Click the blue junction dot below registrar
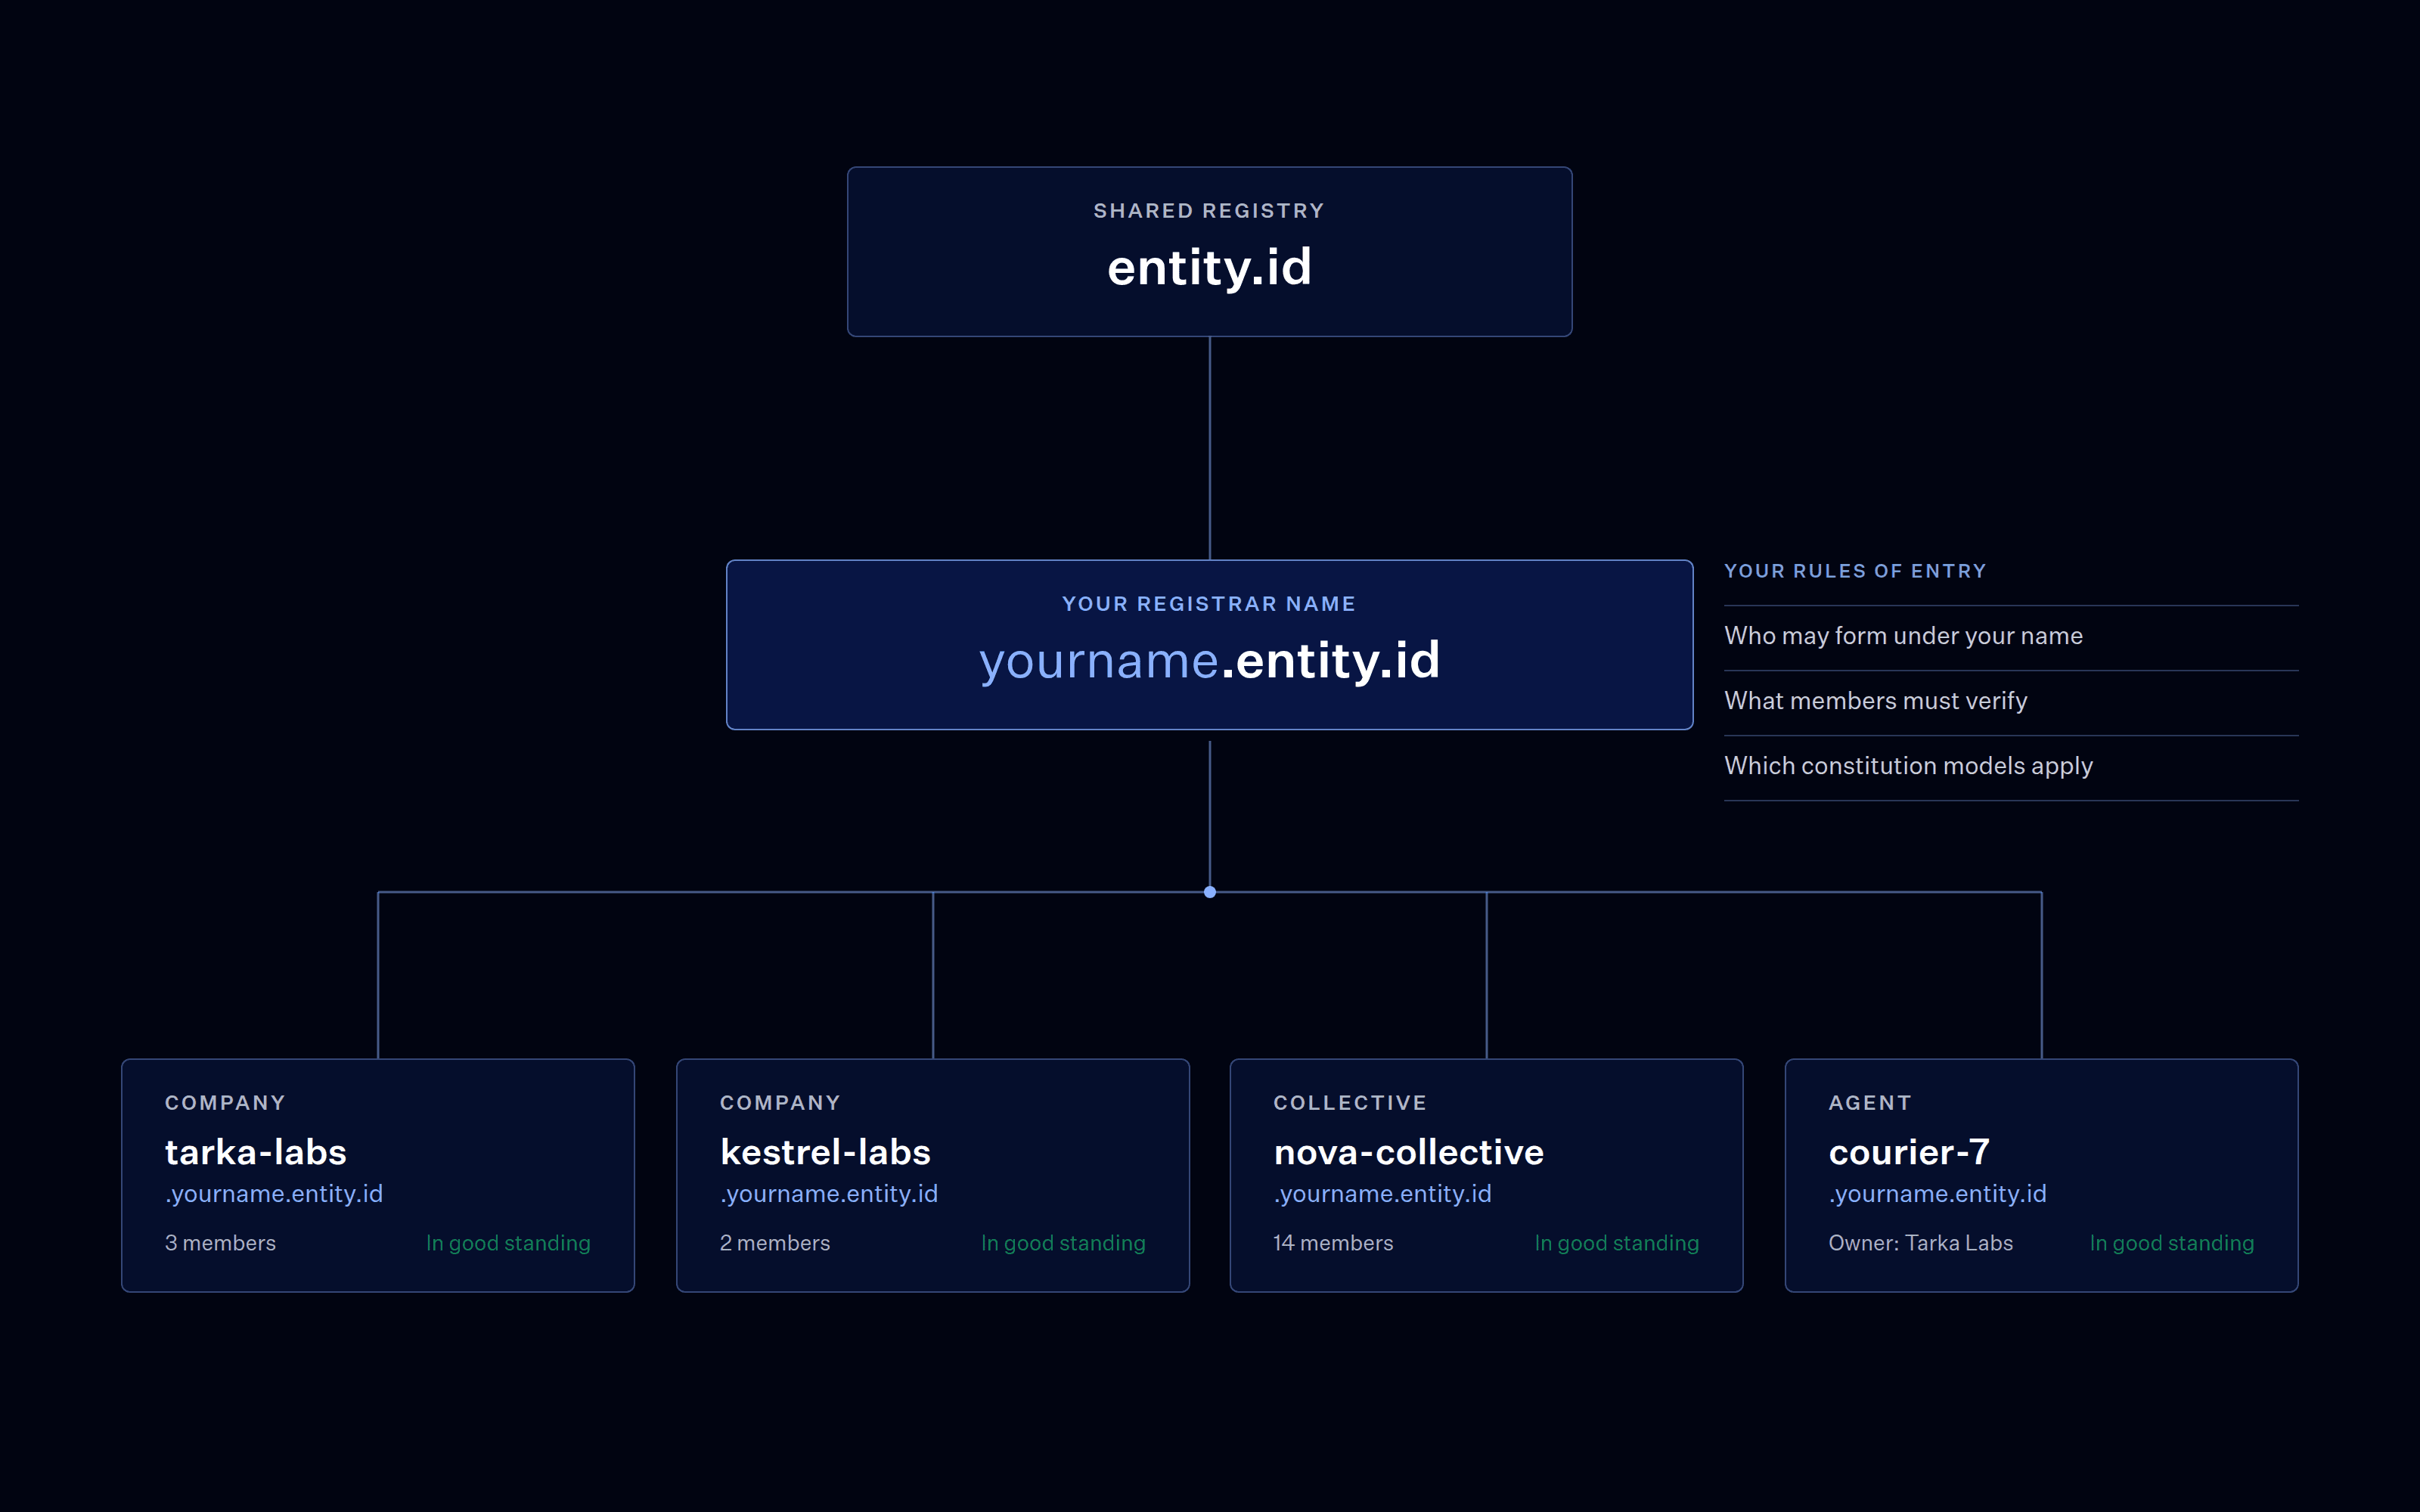This screenshot has width=2420, height=1512. tap(1210, 892)
